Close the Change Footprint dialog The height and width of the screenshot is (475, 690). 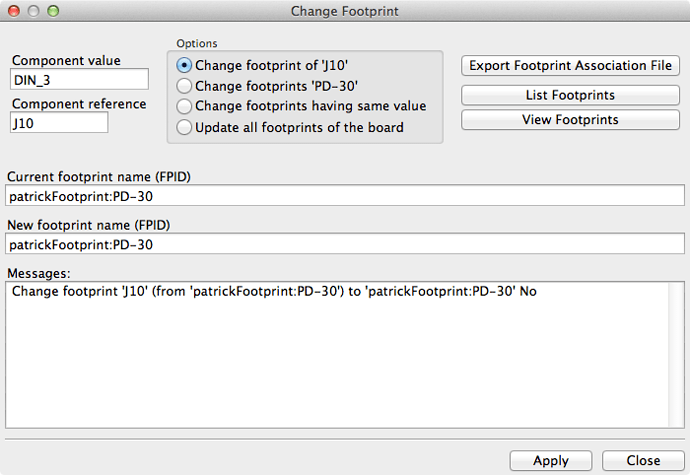[x=643, y=460]
